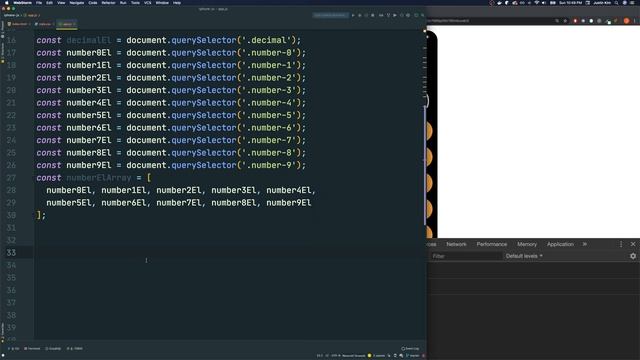Click the console Filter input field
The image size is (640, 360).
click(x=466, y=256)
